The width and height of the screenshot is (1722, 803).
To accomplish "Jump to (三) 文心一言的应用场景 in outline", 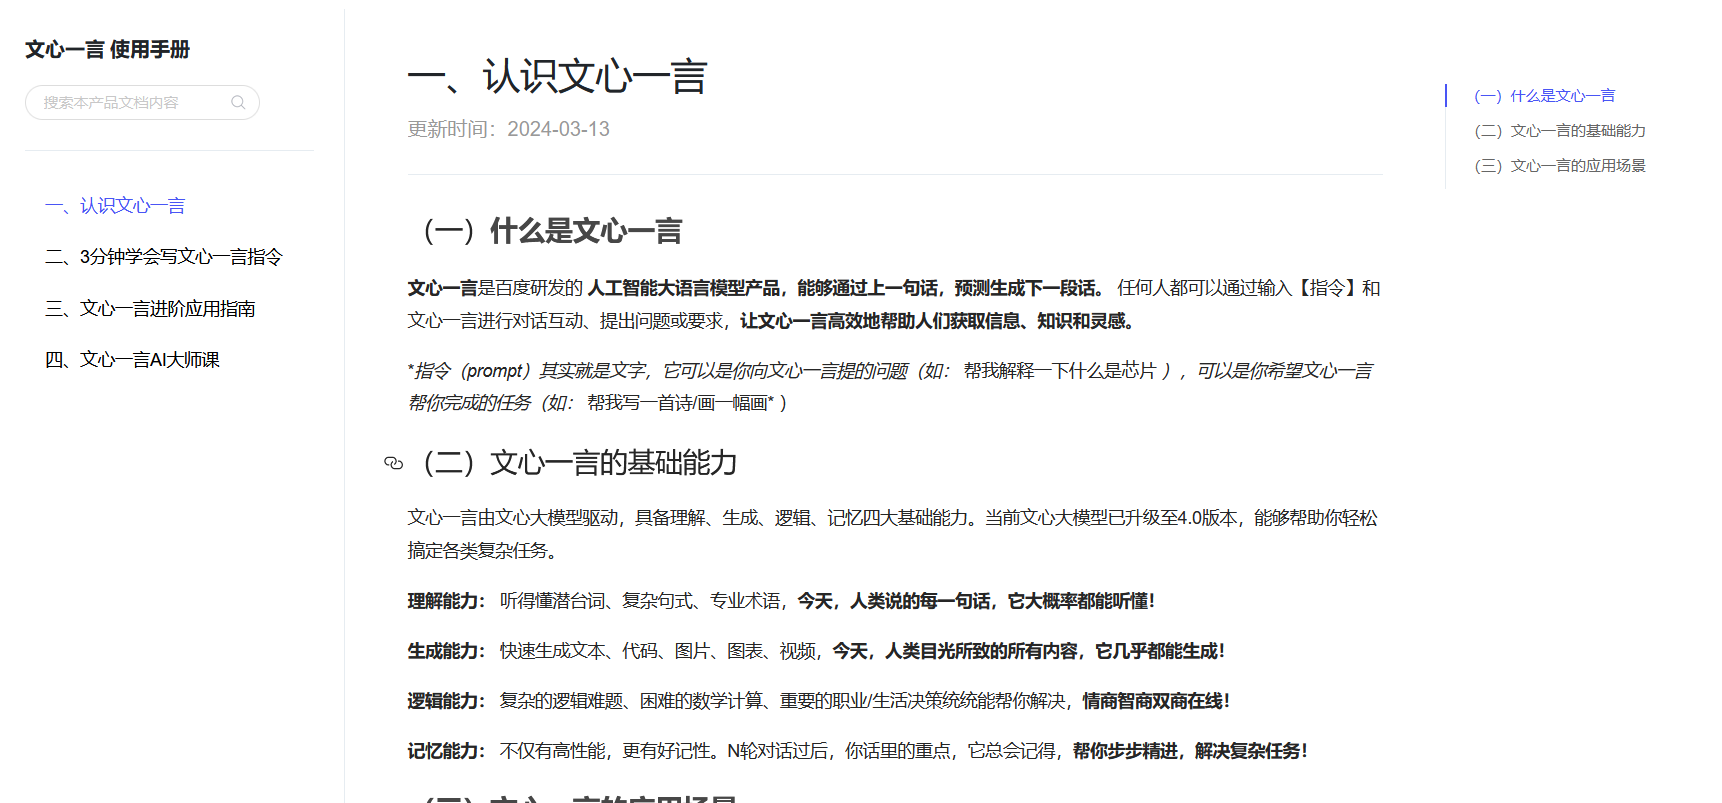I will click(x=1560, y=166).
